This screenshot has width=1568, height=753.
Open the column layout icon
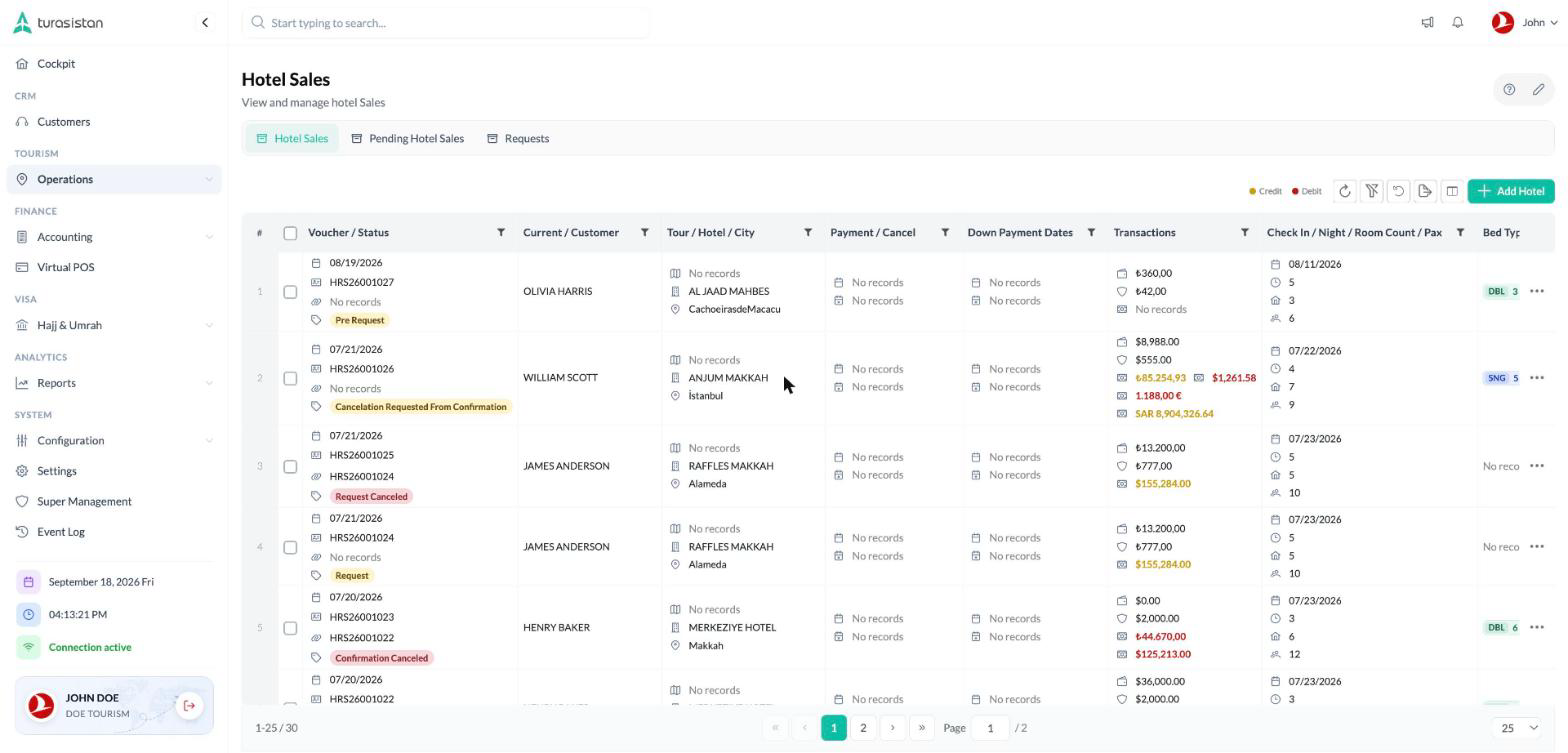(x=1452, y=191)
